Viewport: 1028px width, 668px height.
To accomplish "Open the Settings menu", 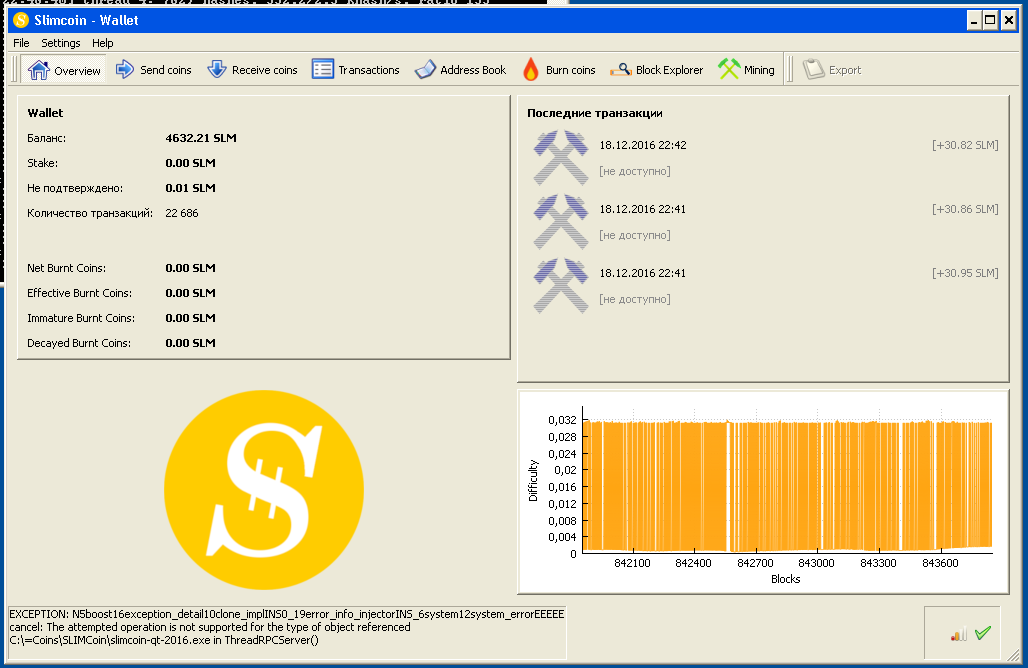I will click(x=60, y=43).
